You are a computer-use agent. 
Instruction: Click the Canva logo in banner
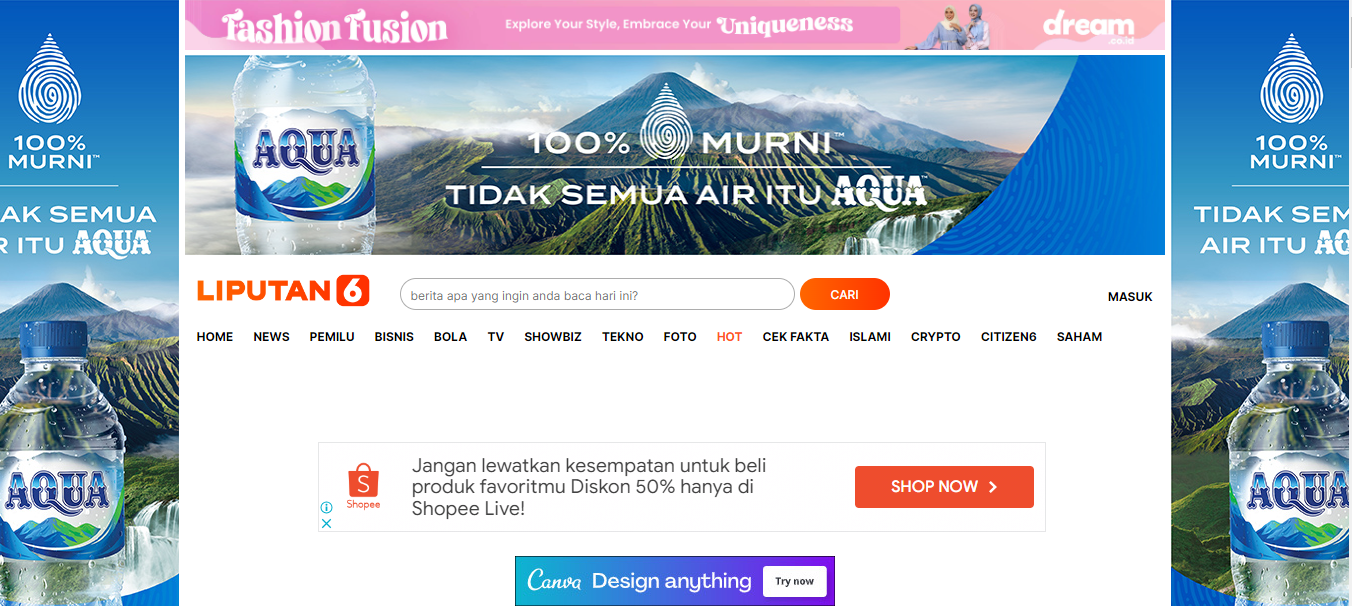[x=554, y=581]
